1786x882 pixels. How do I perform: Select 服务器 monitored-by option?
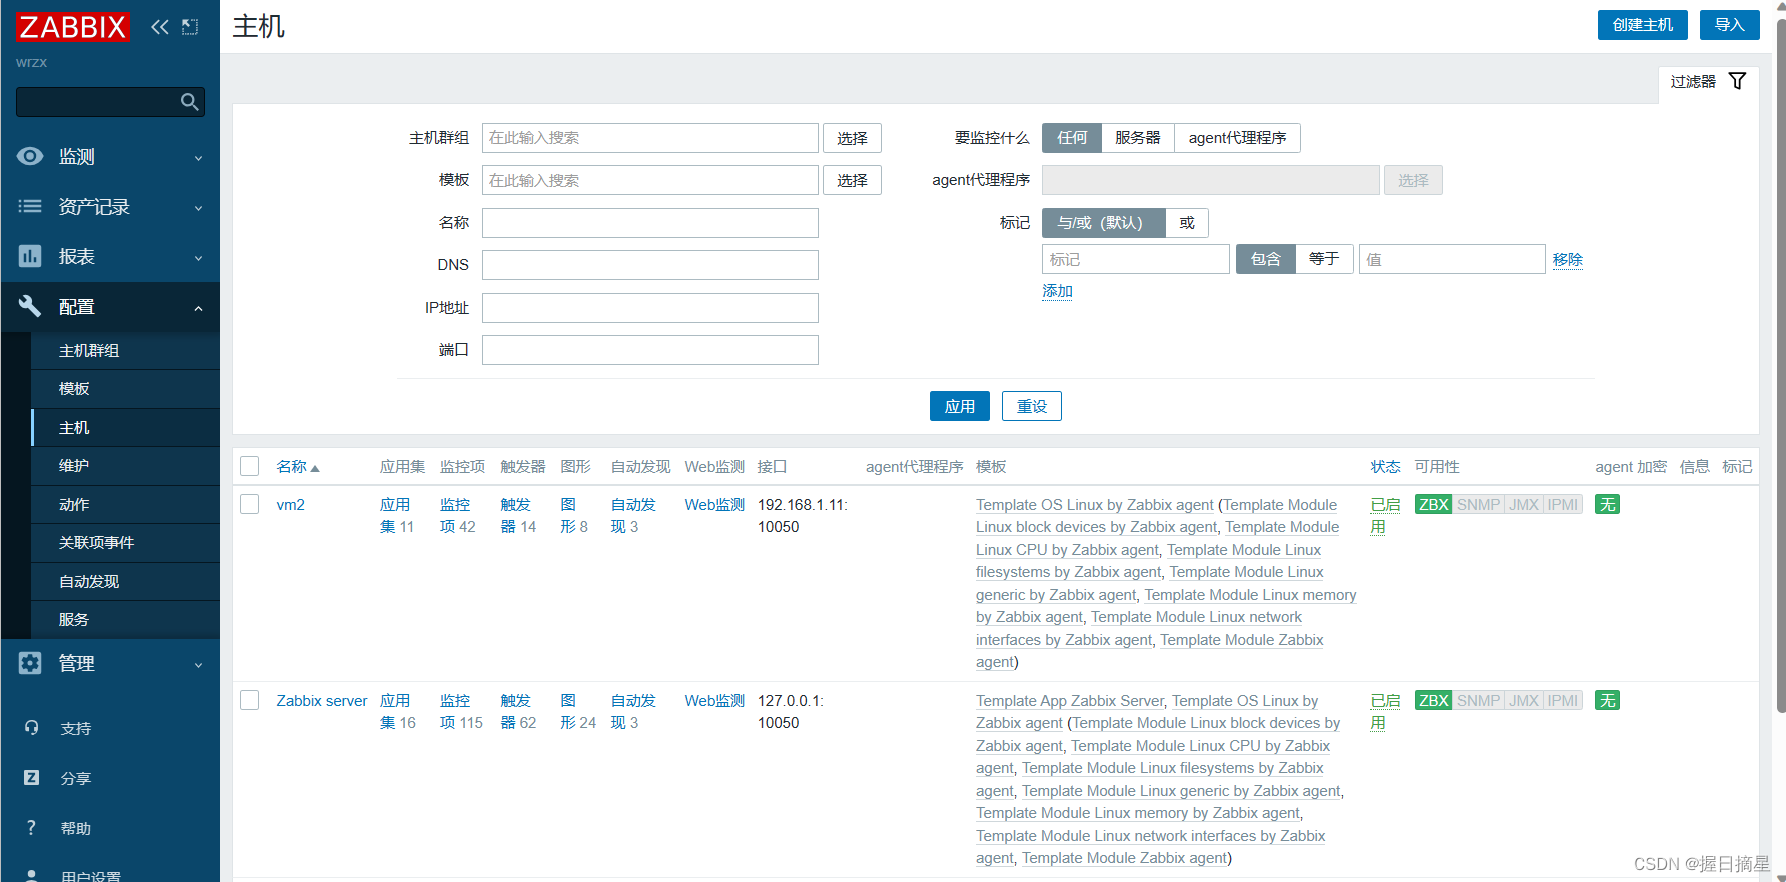(1137, 138)
